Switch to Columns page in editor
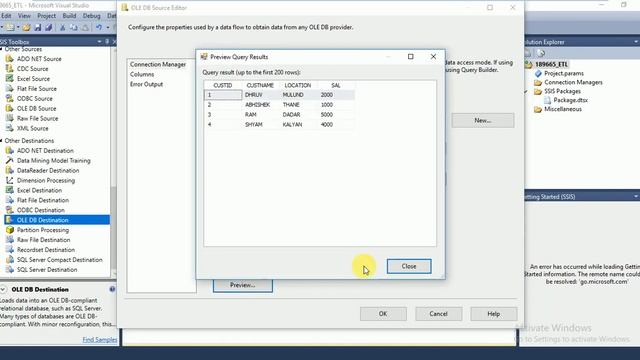This screenshot has width=640, height=360. point(142,74)
